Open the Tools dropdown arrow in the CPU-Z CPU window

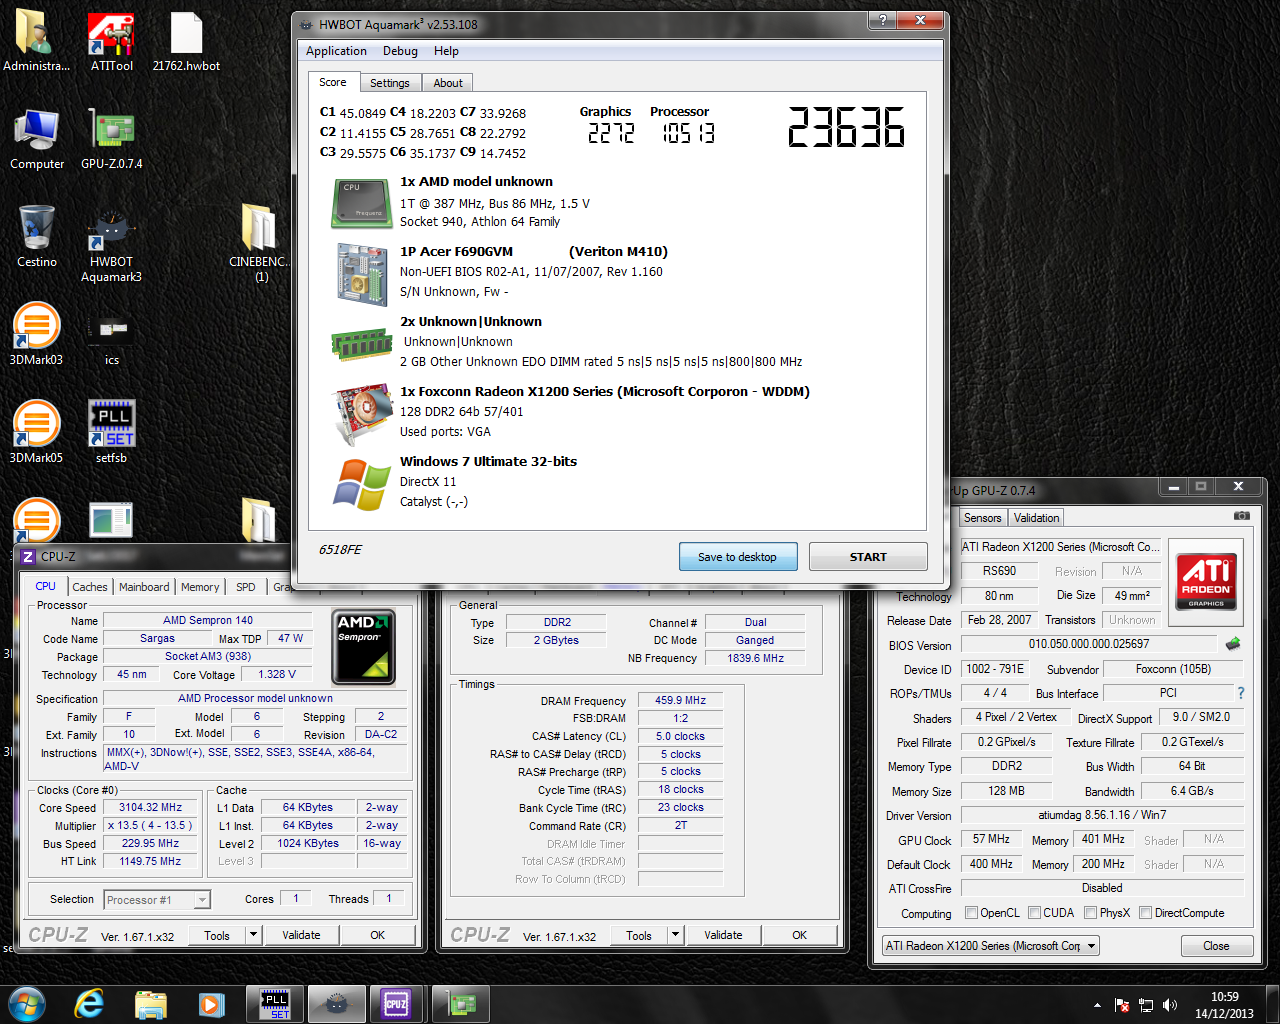[253, 935]
